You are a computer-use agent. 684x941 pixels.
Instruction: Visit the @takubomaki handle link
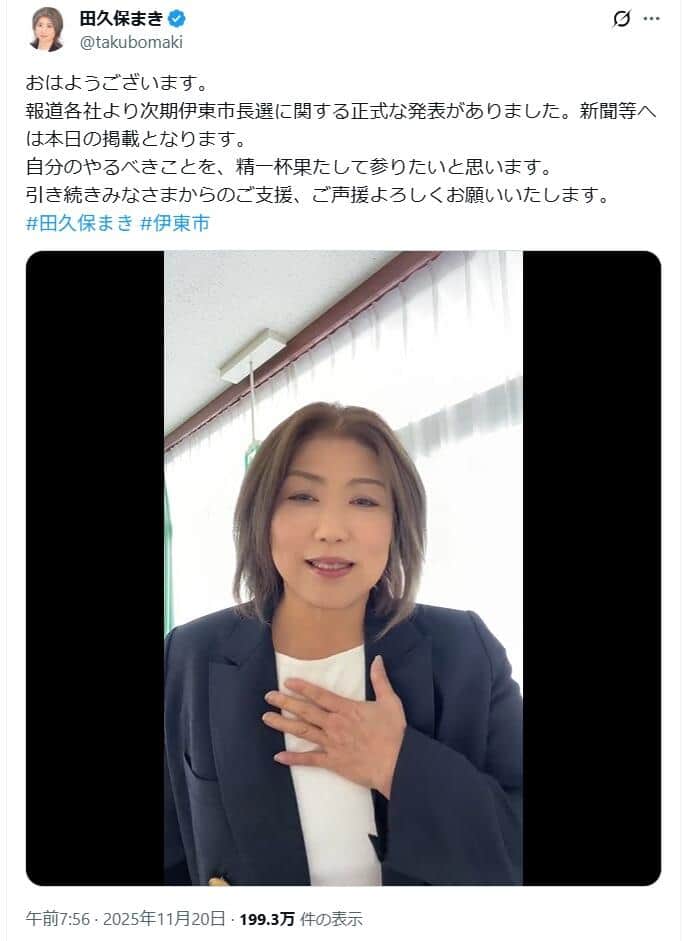pos(131,42)
